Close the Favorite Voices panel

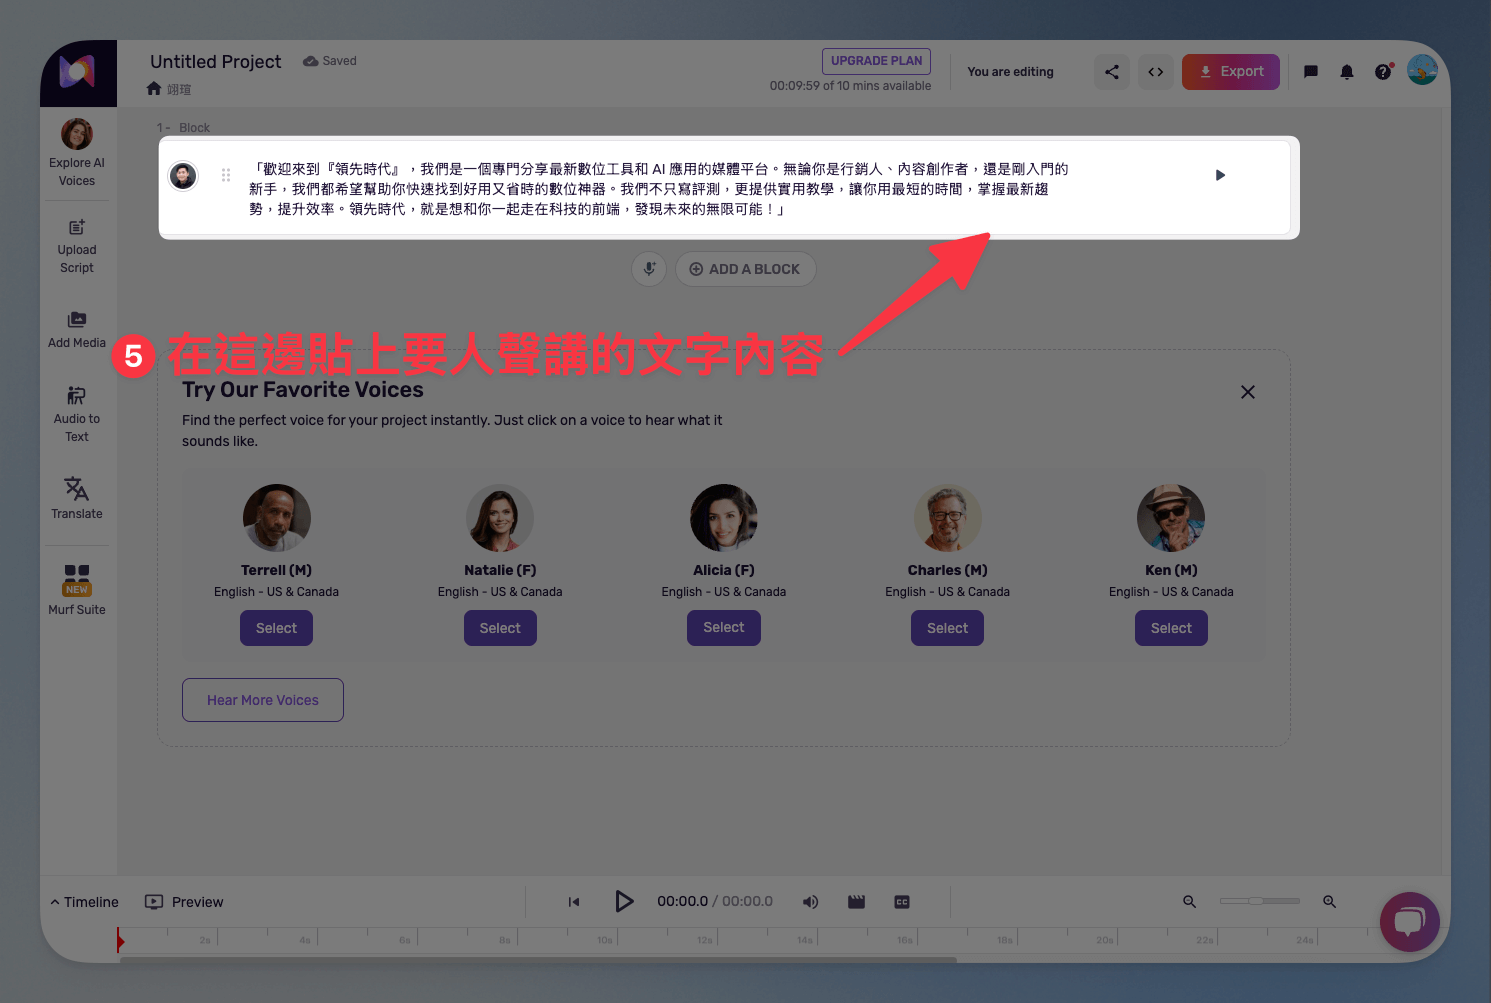(x=1248, y=392)
